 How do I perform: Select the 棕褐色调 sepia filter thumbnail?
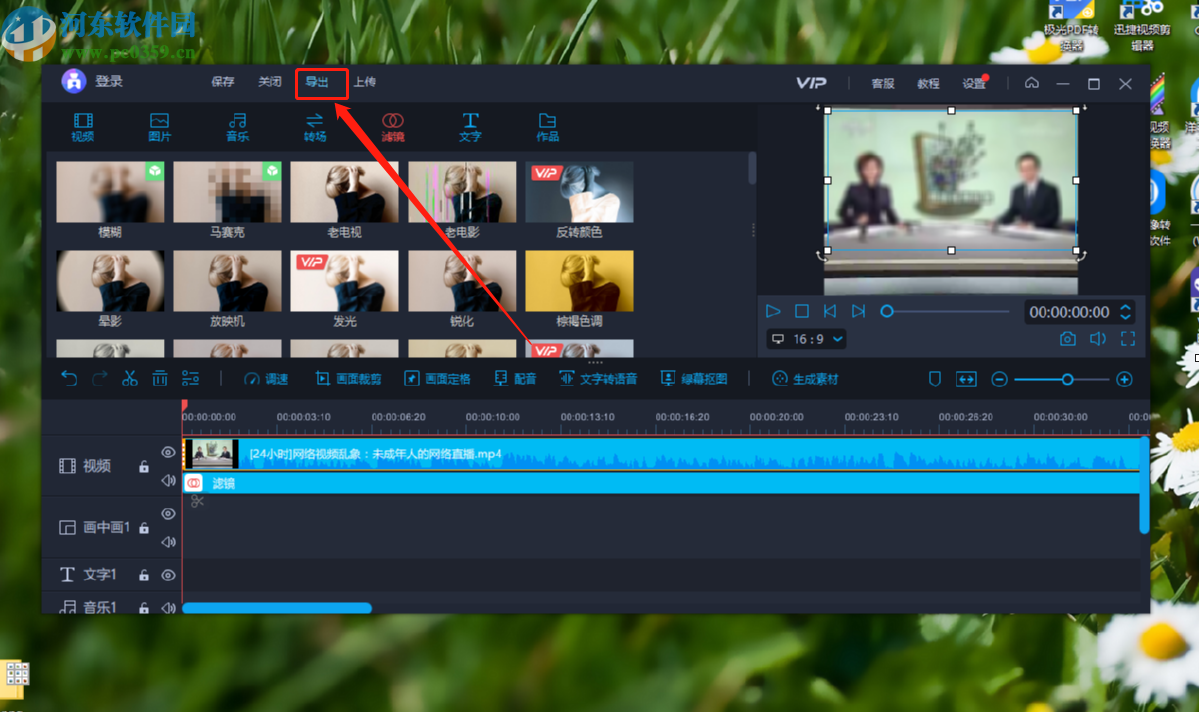(x=579, y=289)
